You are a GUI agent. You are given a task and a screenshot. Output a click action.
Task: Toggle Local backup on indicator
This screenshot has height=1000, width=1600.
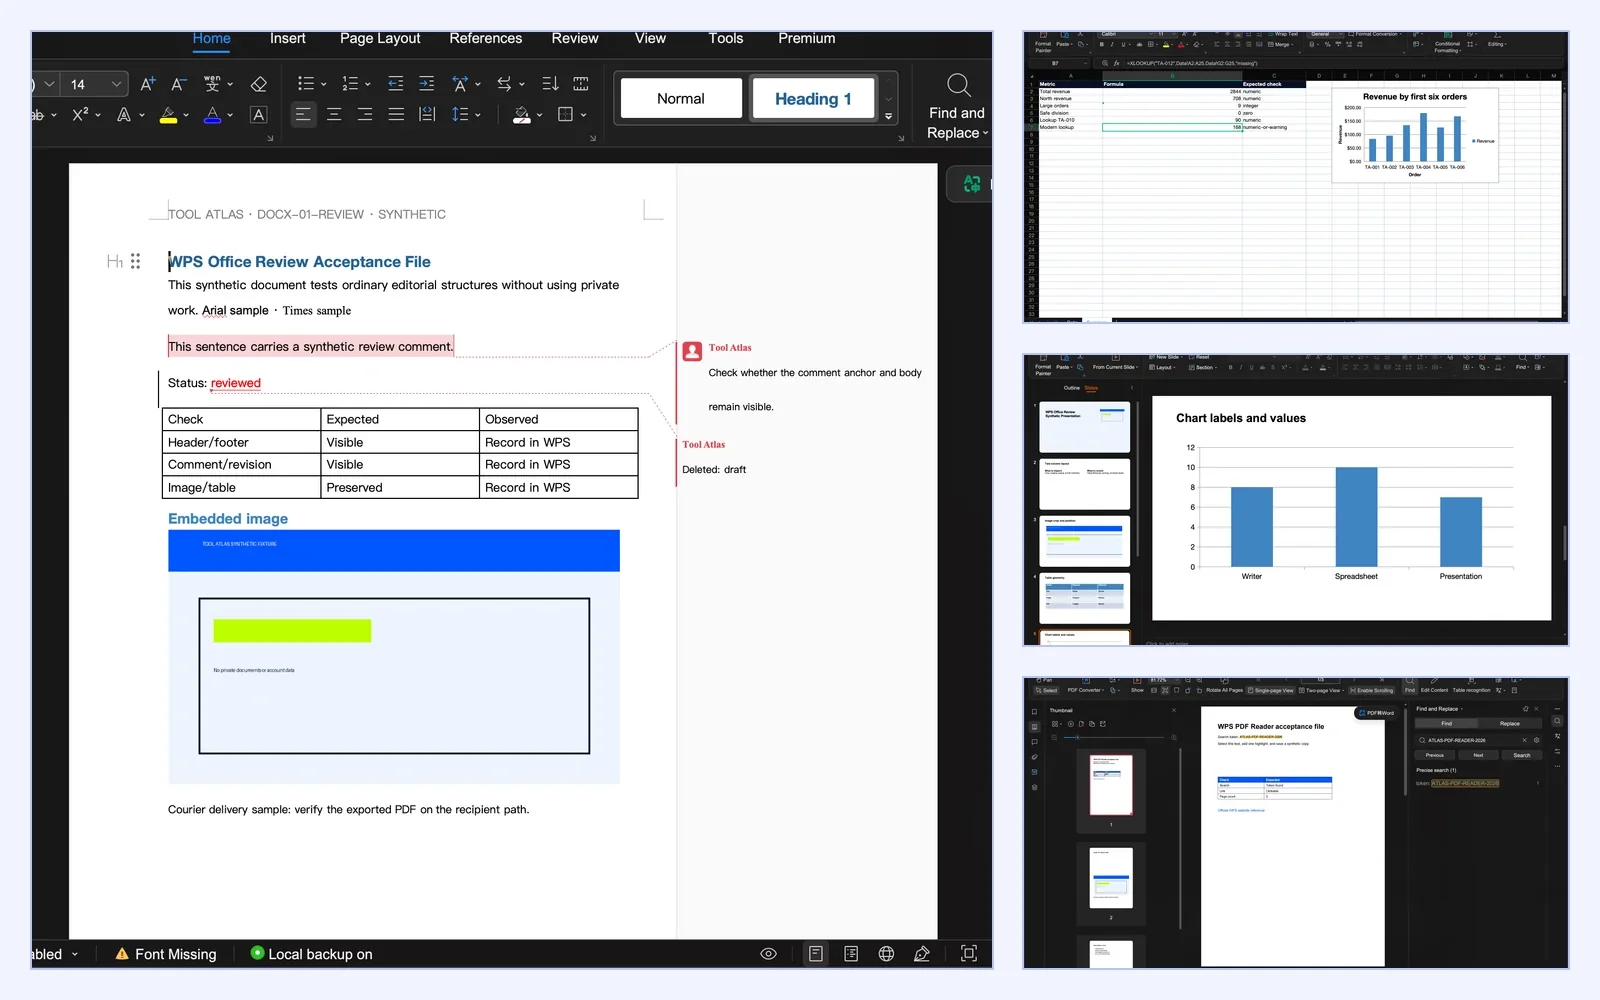(x=311, y=954)
